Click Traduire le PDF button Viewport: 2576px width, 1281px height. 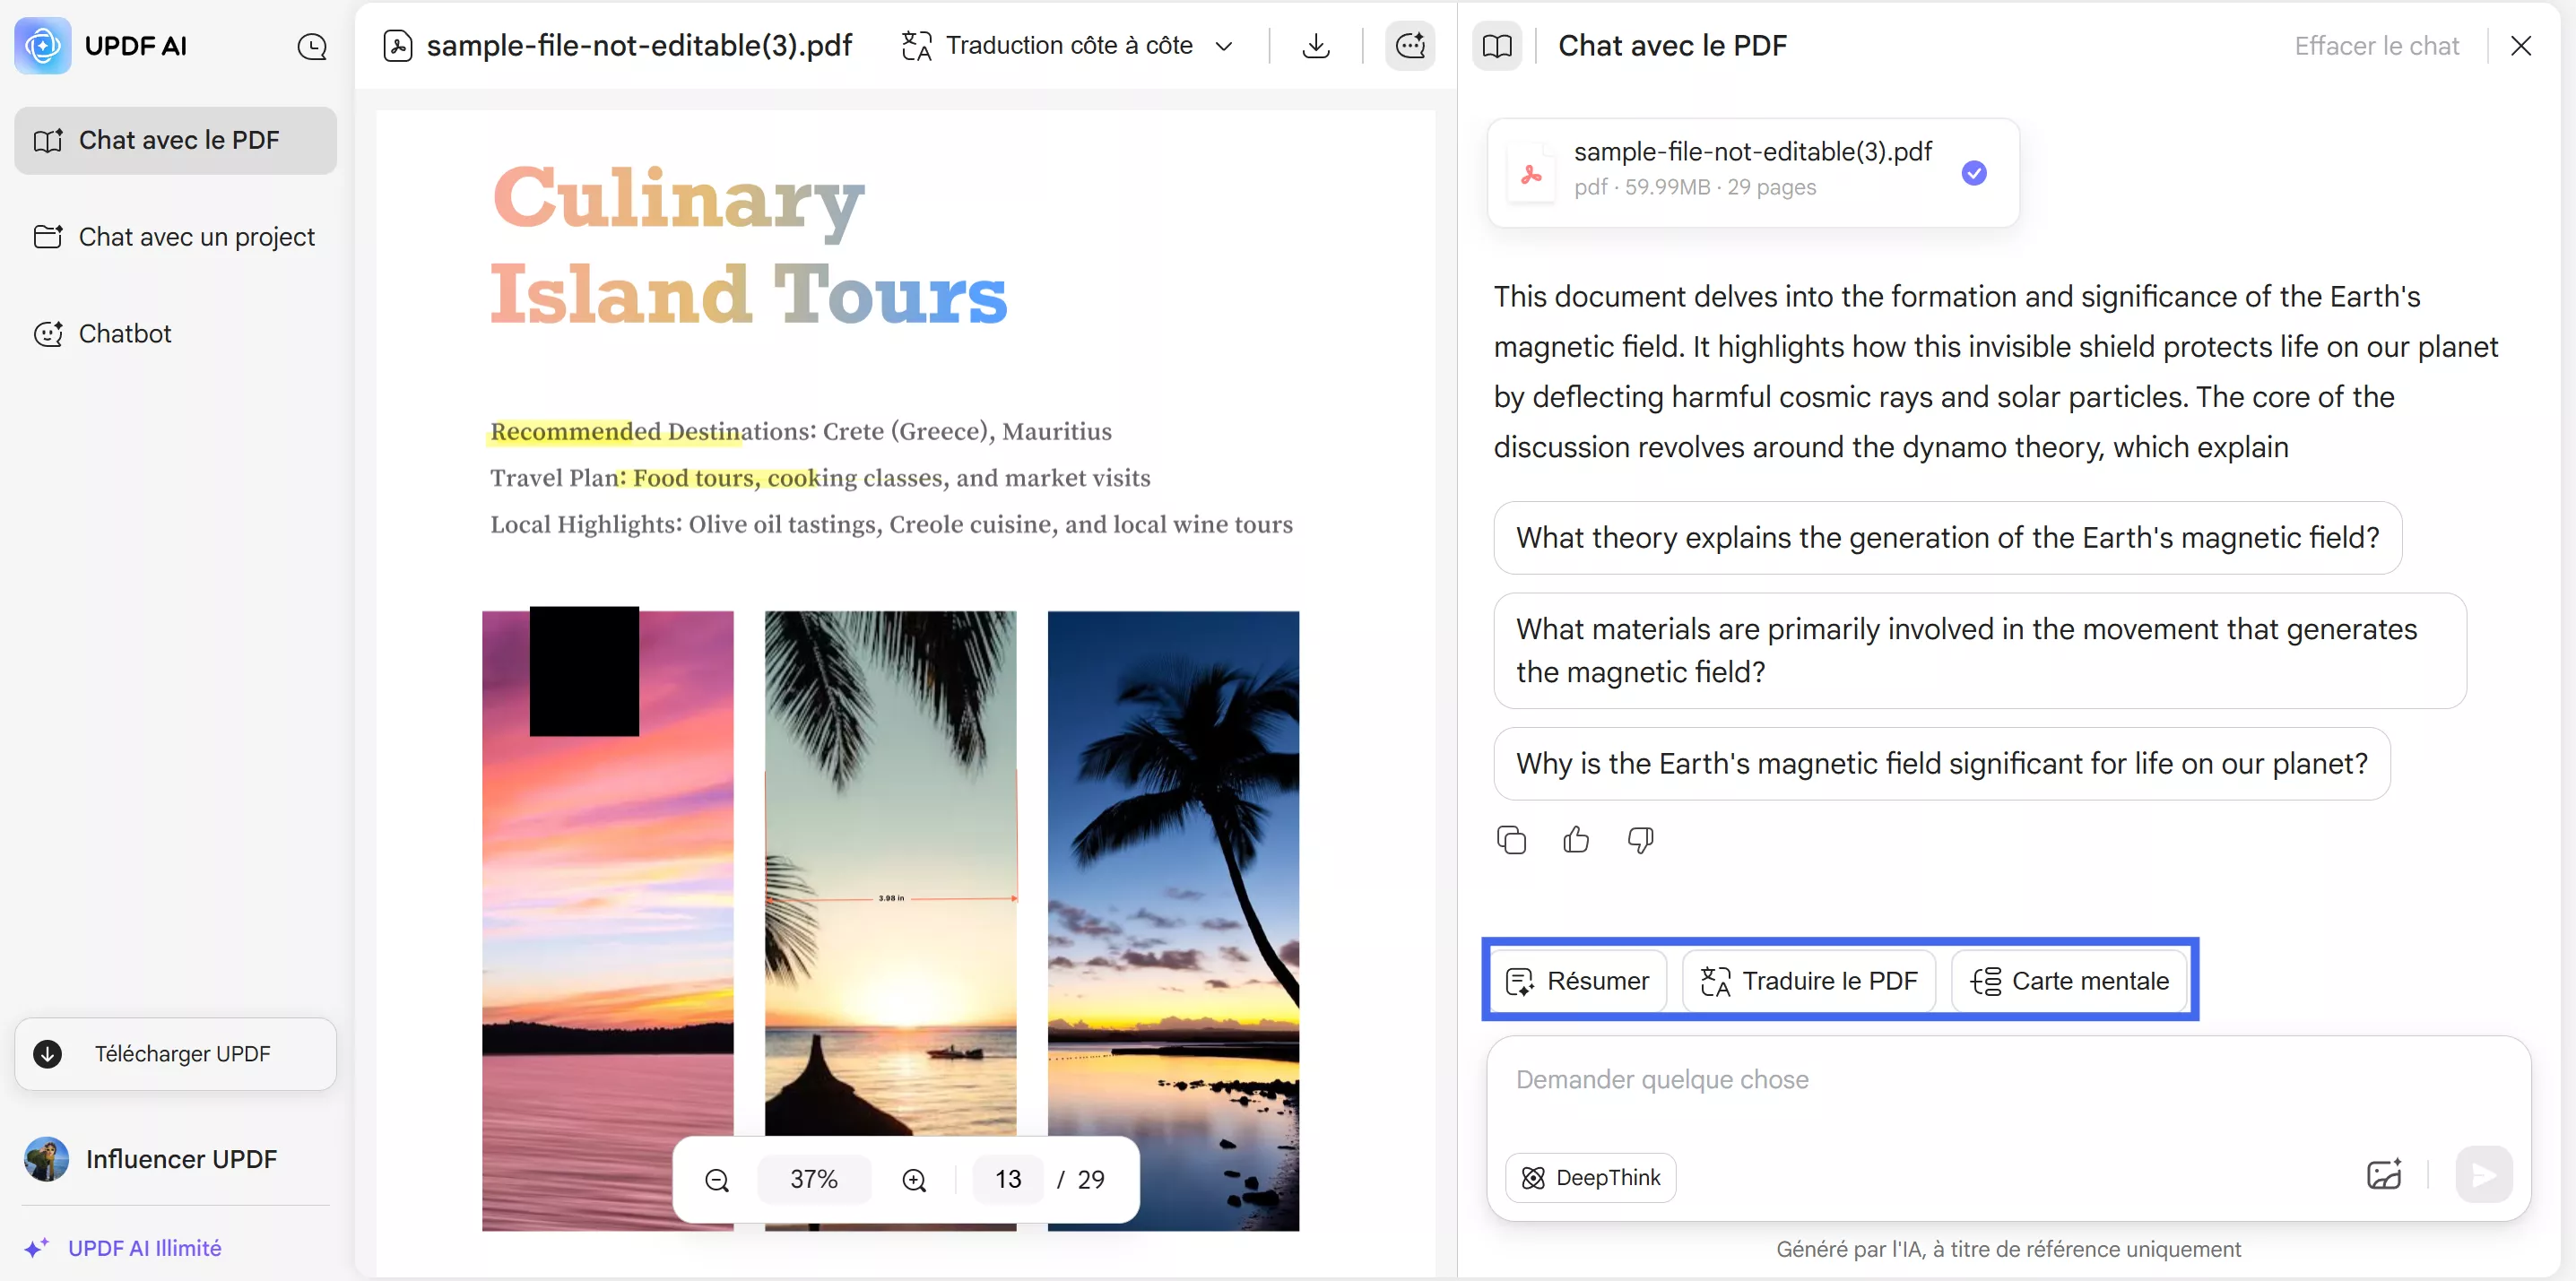click(1808, 981)
